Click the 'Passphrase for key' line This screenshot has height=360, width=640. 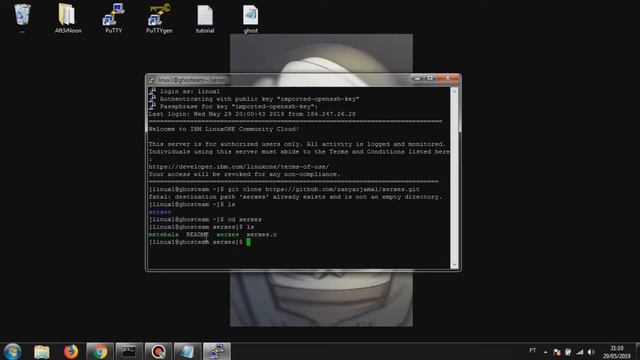[x=239, y=107]
